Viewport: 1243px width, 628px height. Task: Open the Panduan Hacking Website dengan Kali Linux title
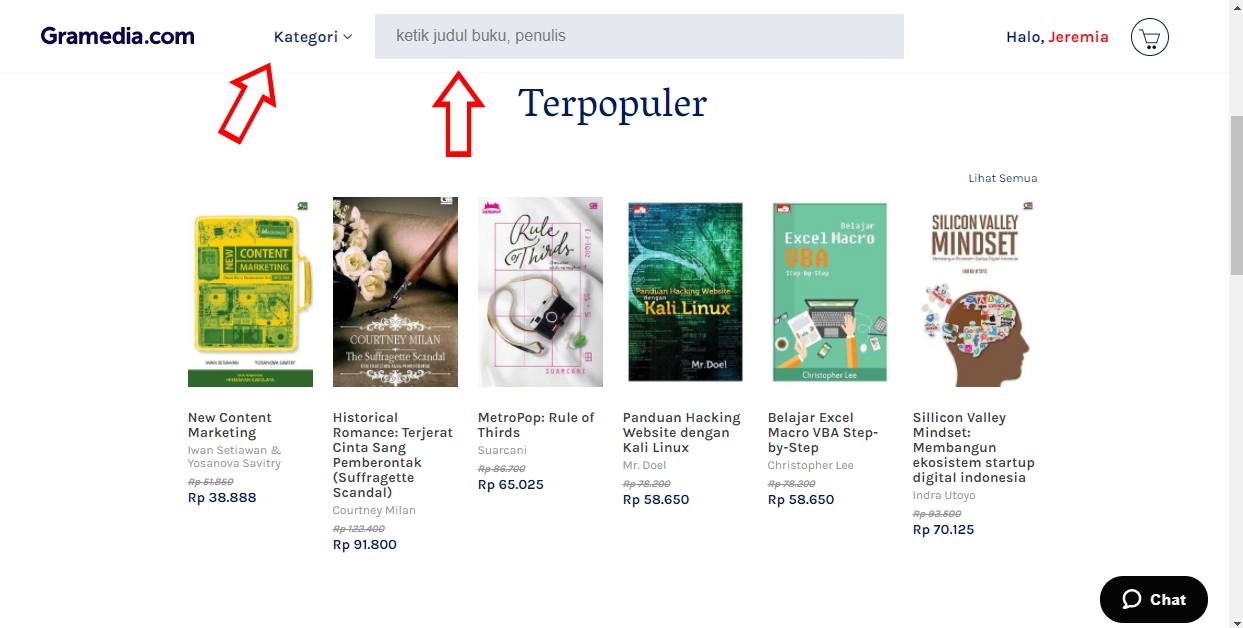click(682, 432)
